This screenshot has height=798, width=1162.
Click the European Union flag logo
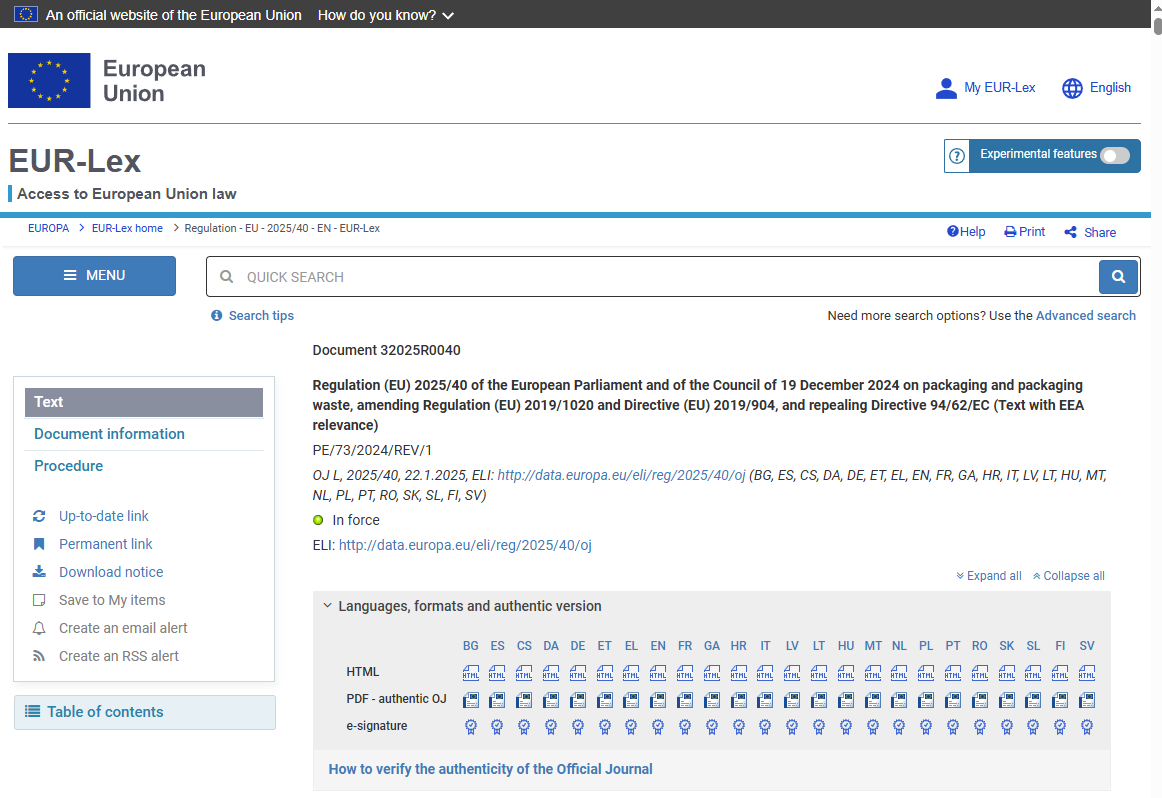click(49, 80)
